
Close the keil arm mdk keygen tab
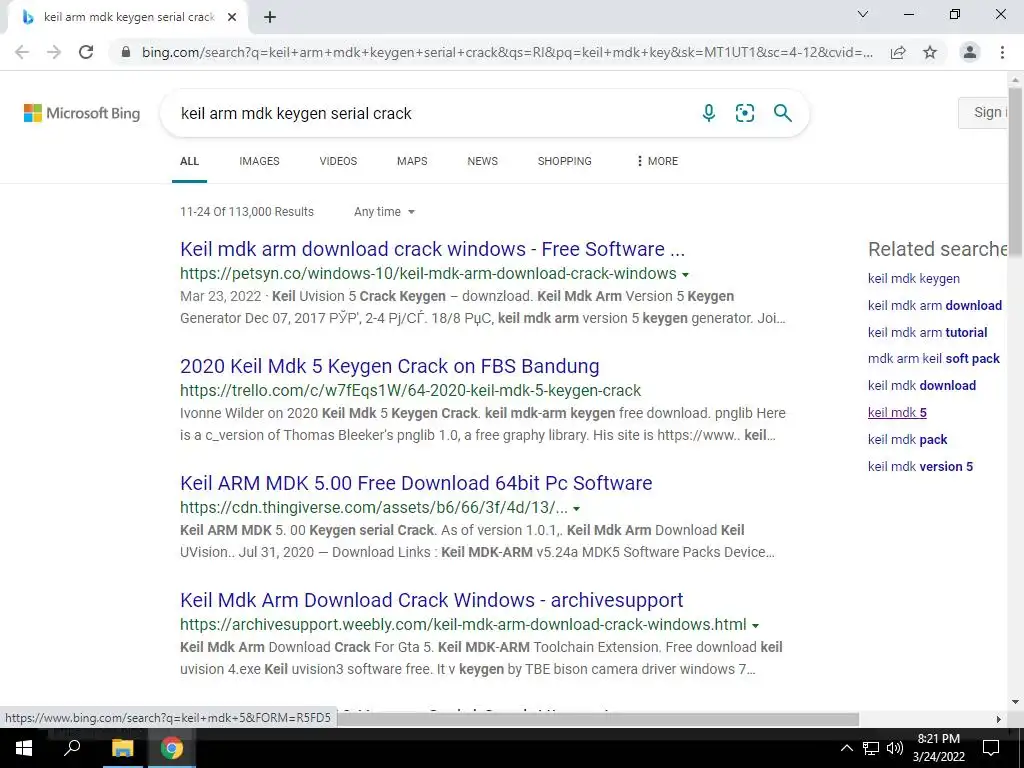click(x=232, y=18)
